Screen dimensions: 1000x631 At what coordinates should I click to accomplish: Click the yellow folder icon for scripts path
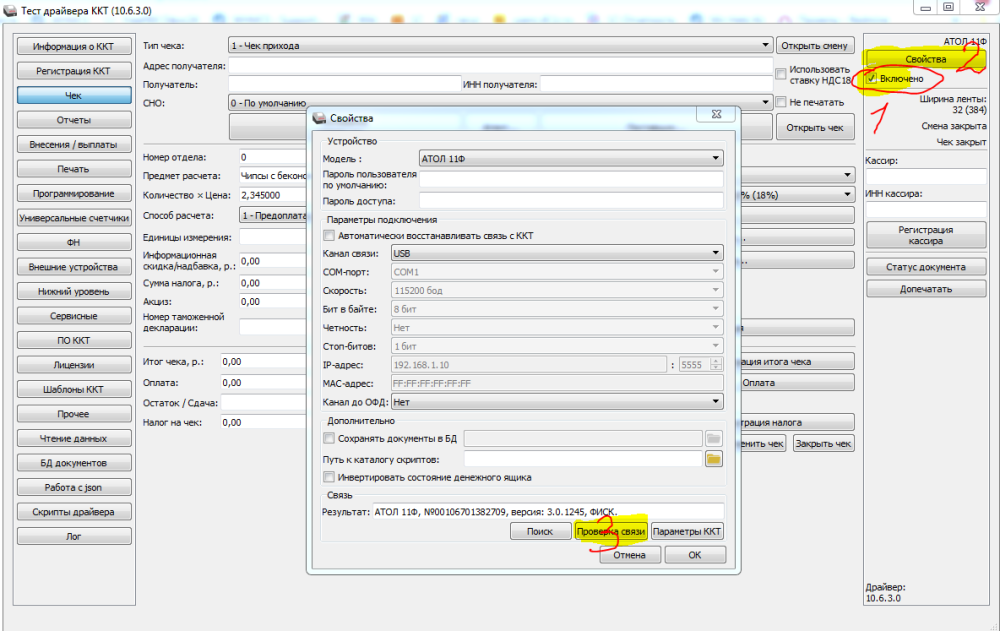click(714, 459)
